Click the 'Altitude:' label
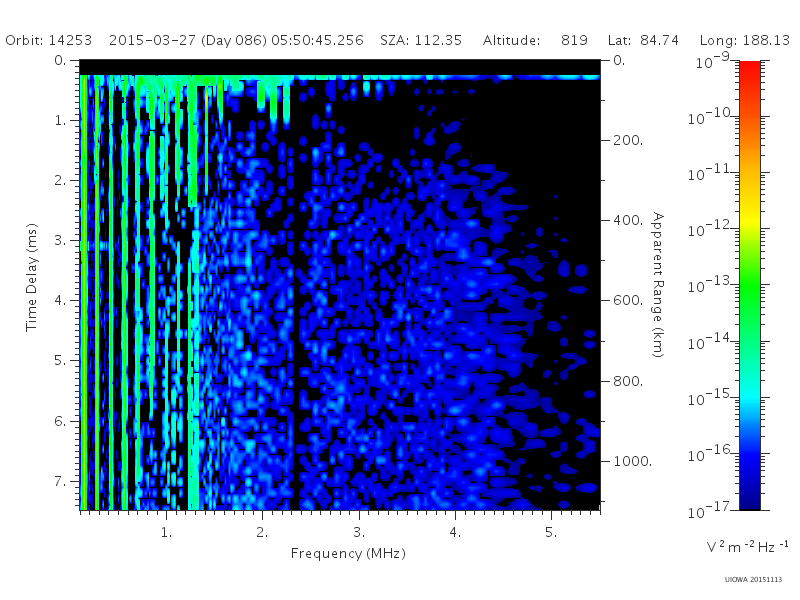 (x=511, y=40)
